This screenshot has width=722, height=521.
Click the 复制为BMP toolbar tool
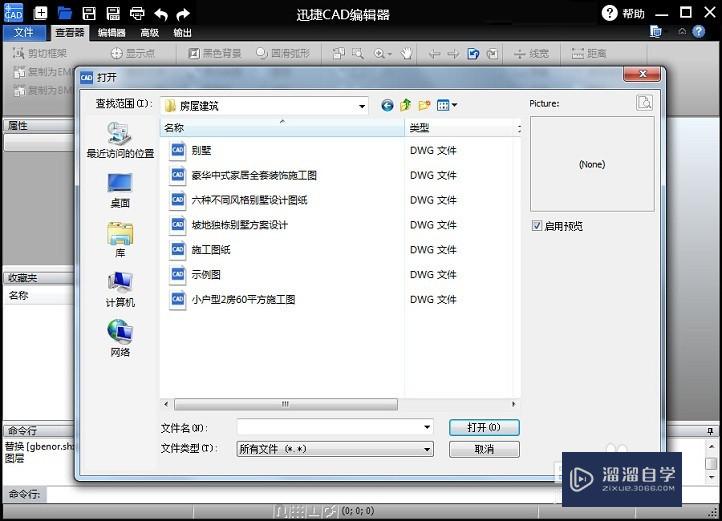point(42,90)
